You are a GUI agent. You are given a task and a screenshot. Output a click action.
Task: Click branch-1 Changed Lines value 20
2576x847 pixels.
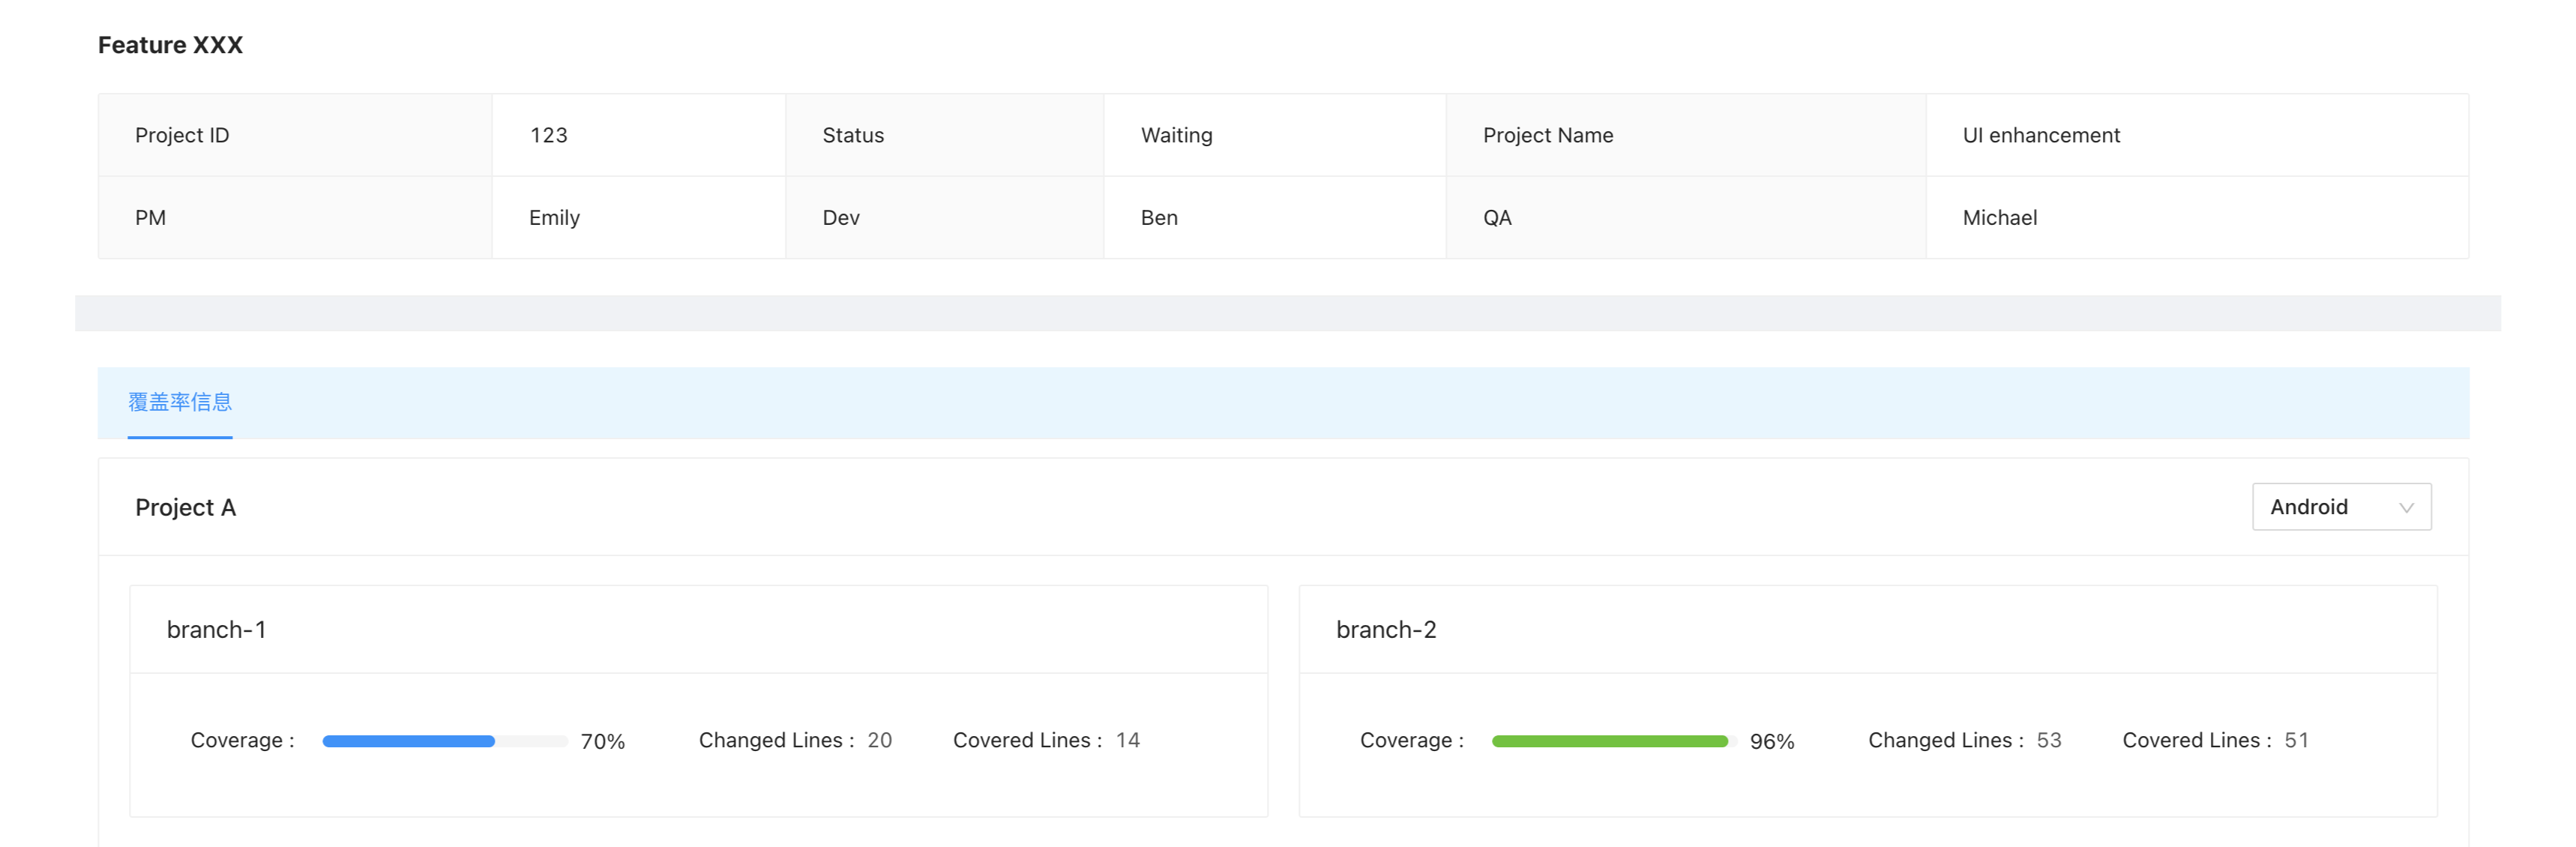pyautogui.click(x=880, y=740)
